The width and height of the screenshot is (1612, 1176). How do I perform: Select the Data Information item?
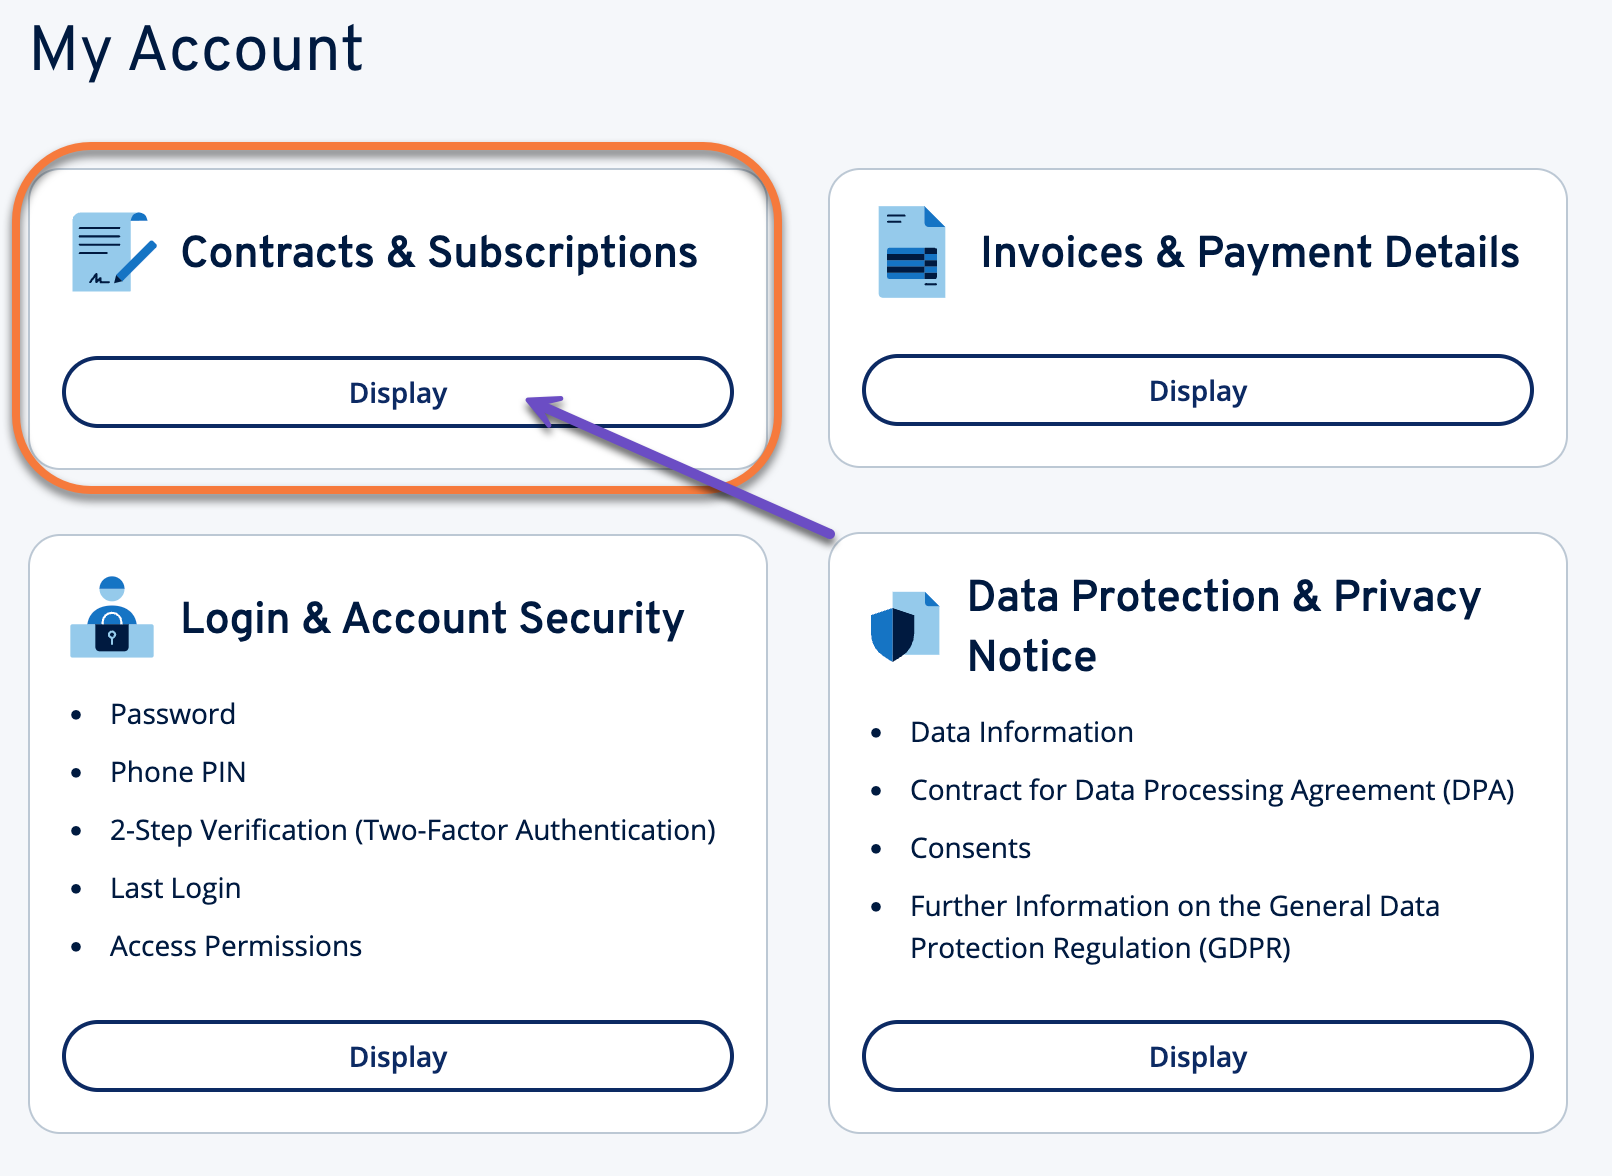[x=1021, y=732]
